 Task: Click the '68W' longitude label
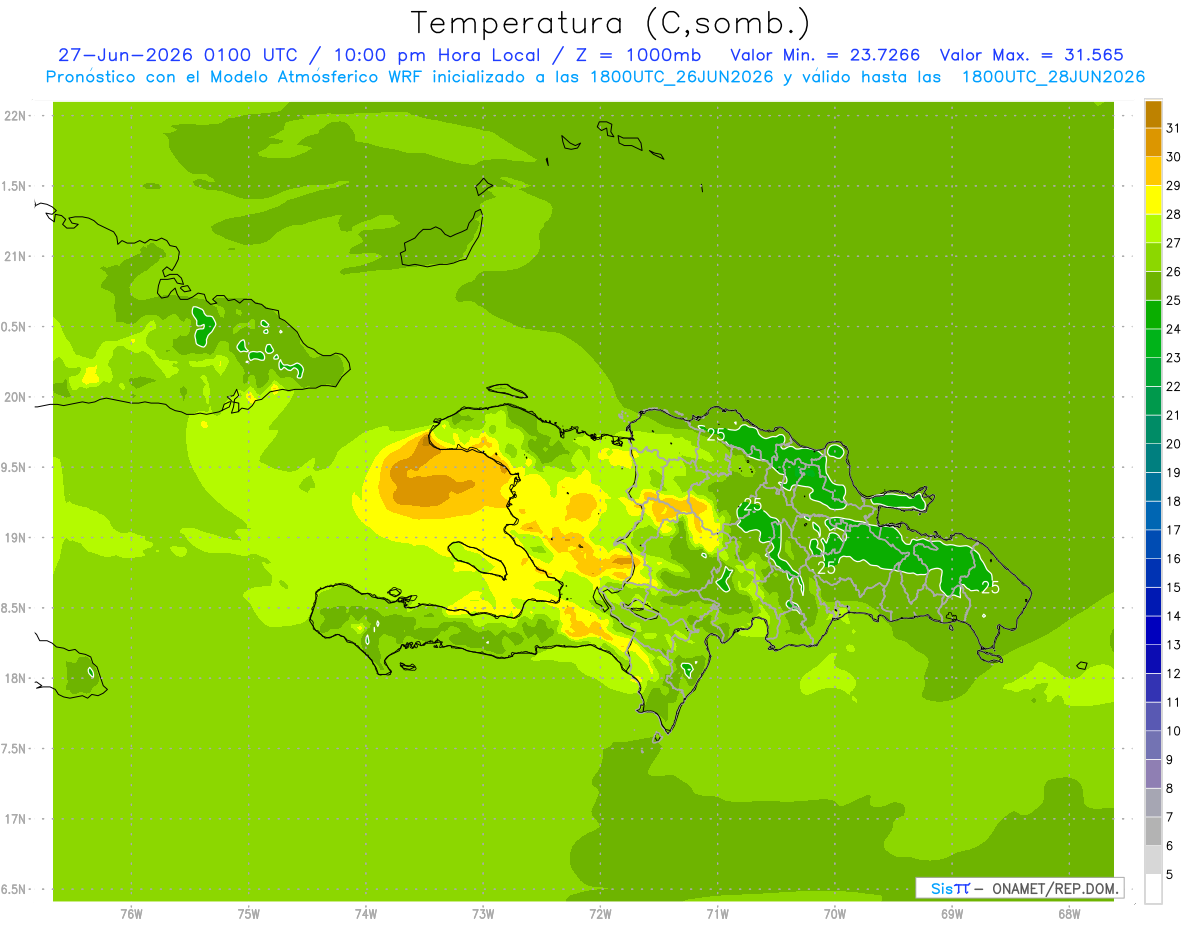tap(1069, 913)
